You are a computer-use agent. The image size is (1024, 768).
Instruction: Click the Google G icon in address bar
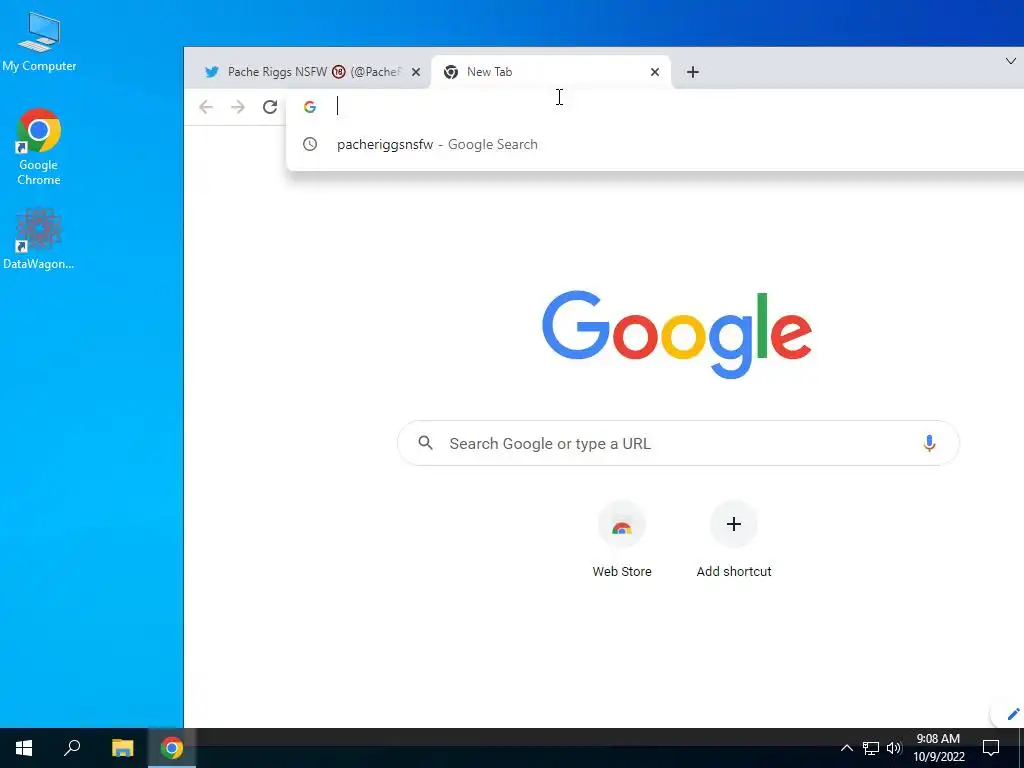310,106
